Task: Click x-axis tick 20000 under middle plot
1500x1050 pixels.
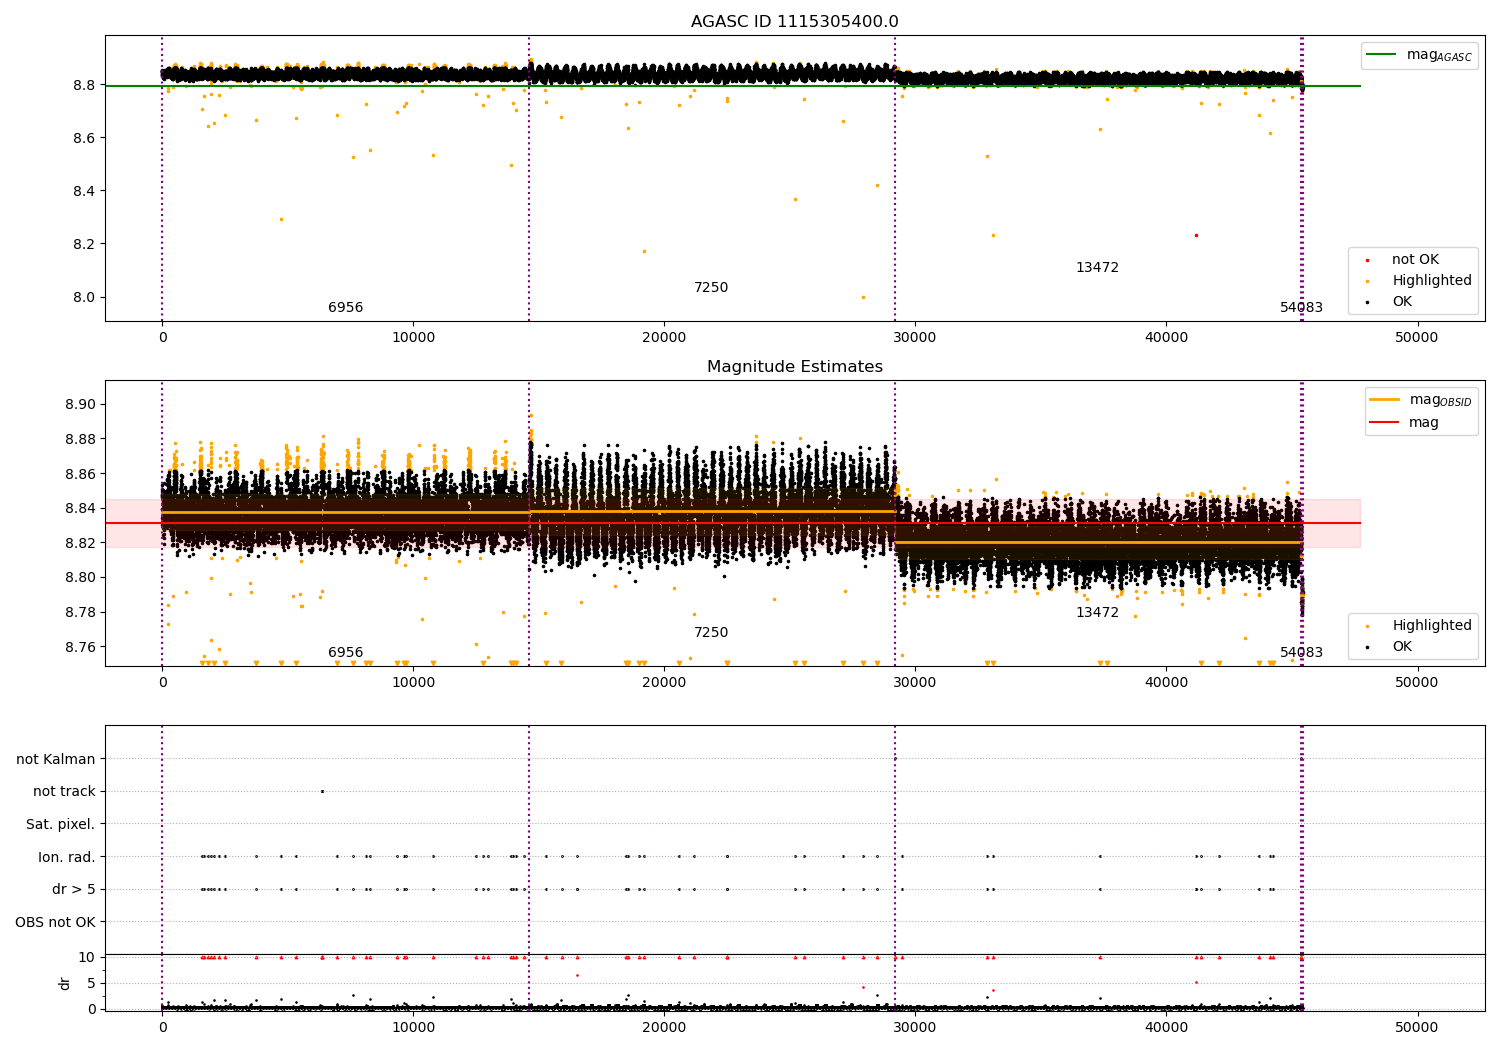Action: pos(664,682)
